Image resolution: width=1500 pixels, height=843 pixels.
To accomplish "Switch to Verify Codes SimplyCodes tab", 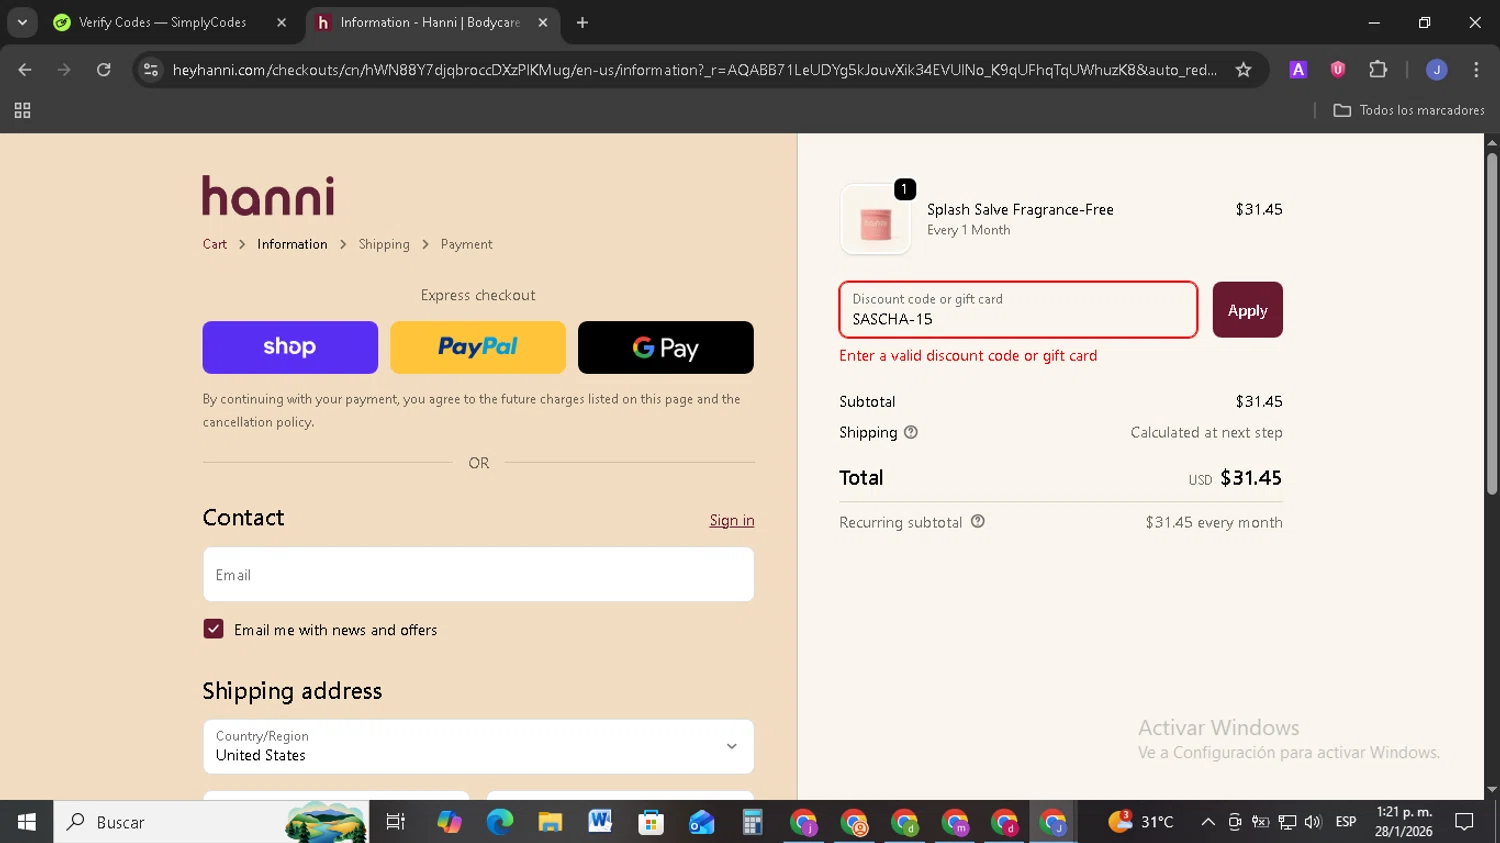I will [161, 22].
